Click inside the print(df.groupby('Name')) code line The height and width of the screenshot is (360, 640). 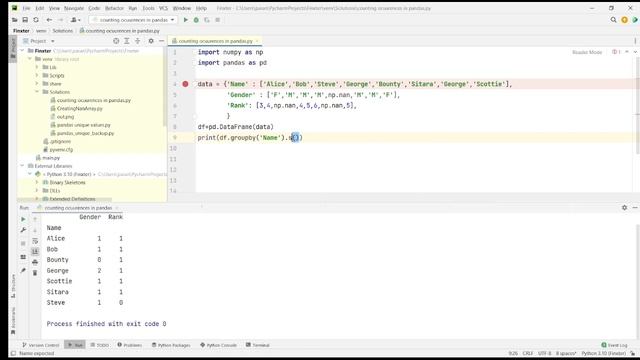tap(250, 138)
